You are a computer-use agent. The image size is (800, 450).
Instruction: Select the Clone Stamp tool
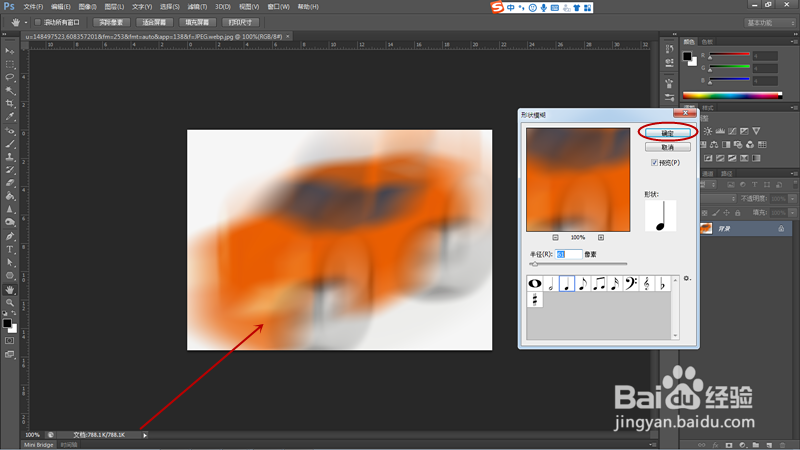[x=10, y=157]
